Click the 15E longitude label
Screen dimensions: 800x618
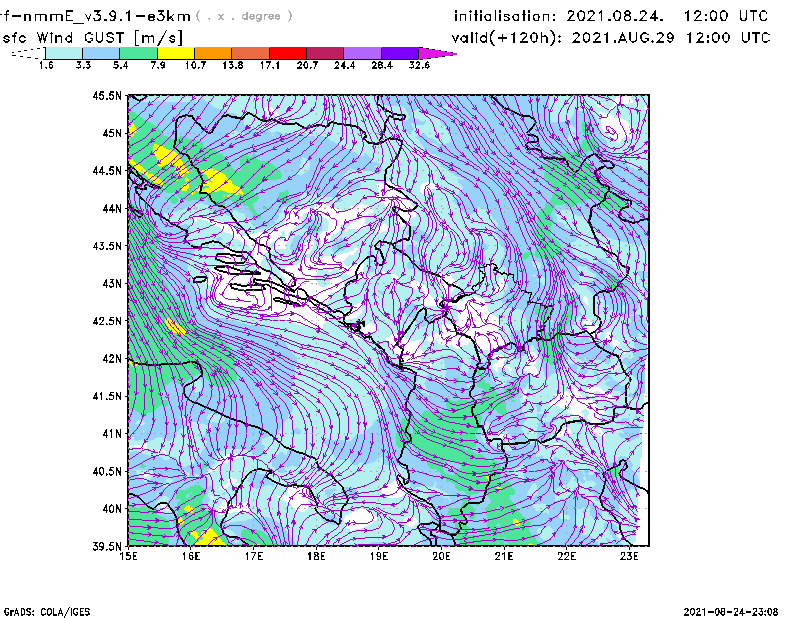click(x=128, y=556)
